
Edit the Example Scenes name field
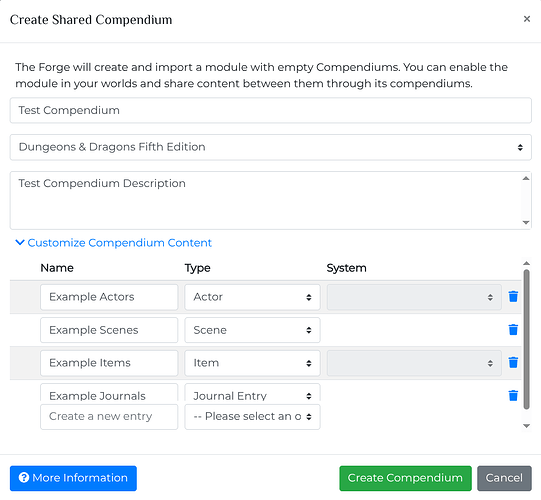point(109,330)
